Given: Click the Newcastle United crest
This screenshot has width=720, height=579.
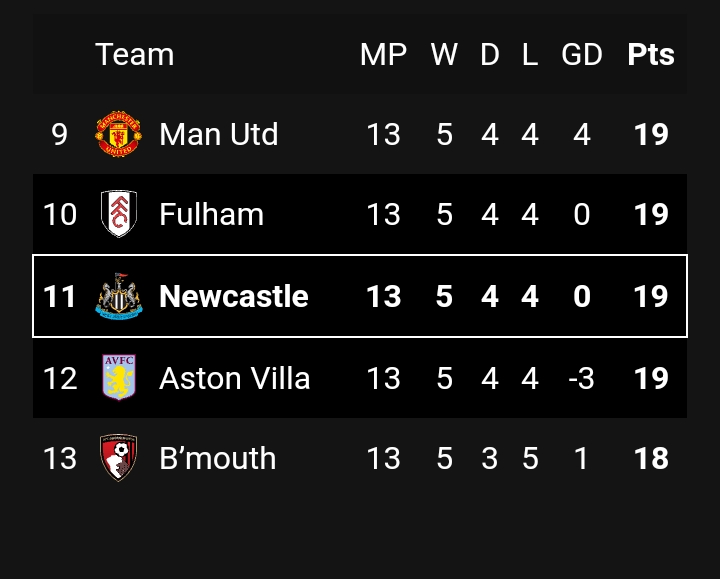Looking at the screenshot, I should click(x=119, y=296).
